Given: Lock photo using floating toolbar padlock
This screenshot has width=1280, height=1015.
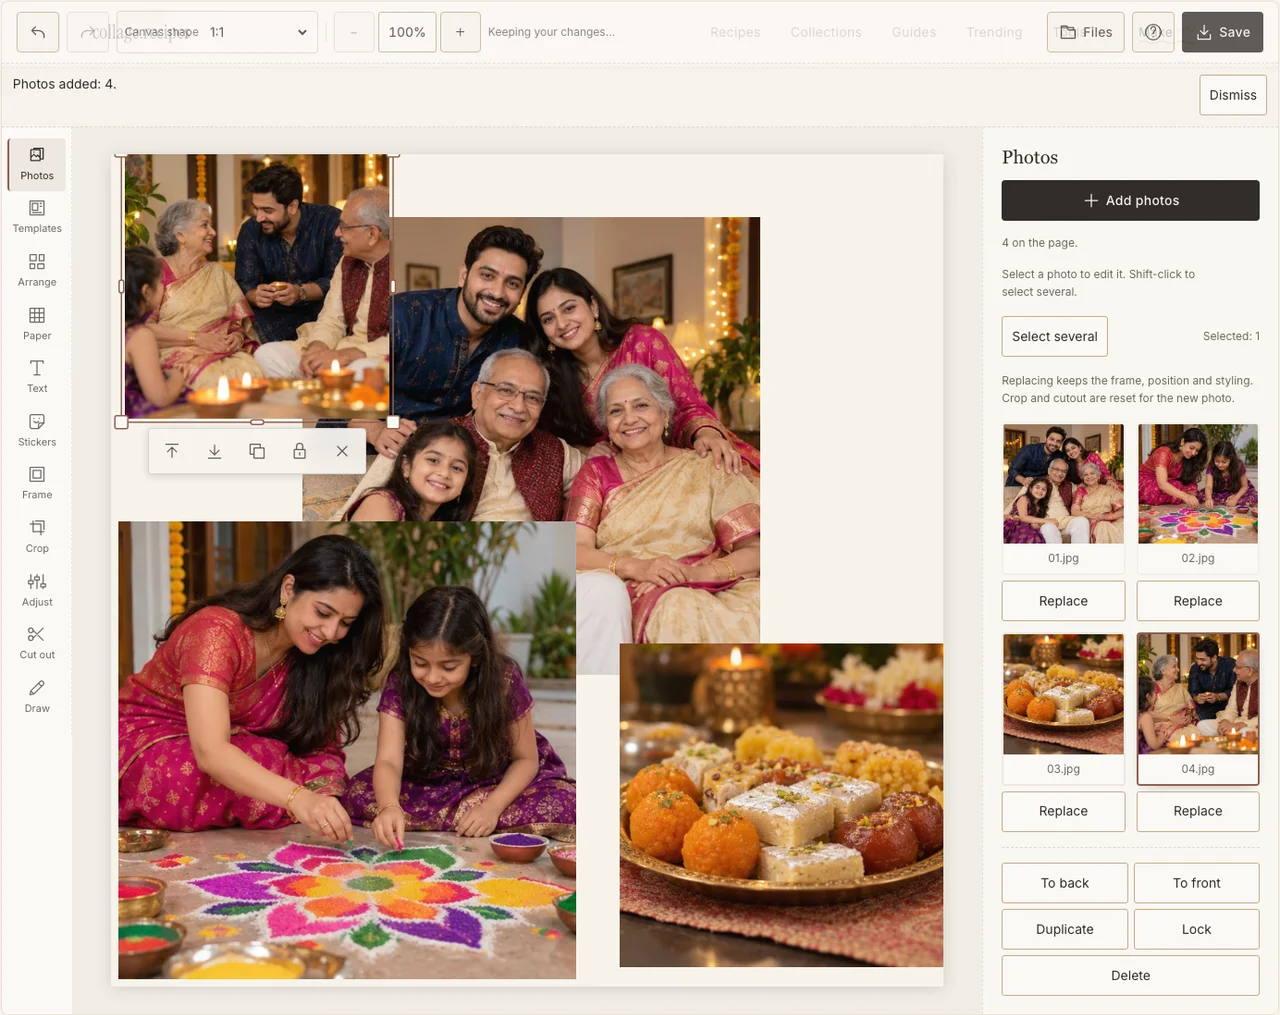Looking at the screenshot, I should click(x=299, y=451).
